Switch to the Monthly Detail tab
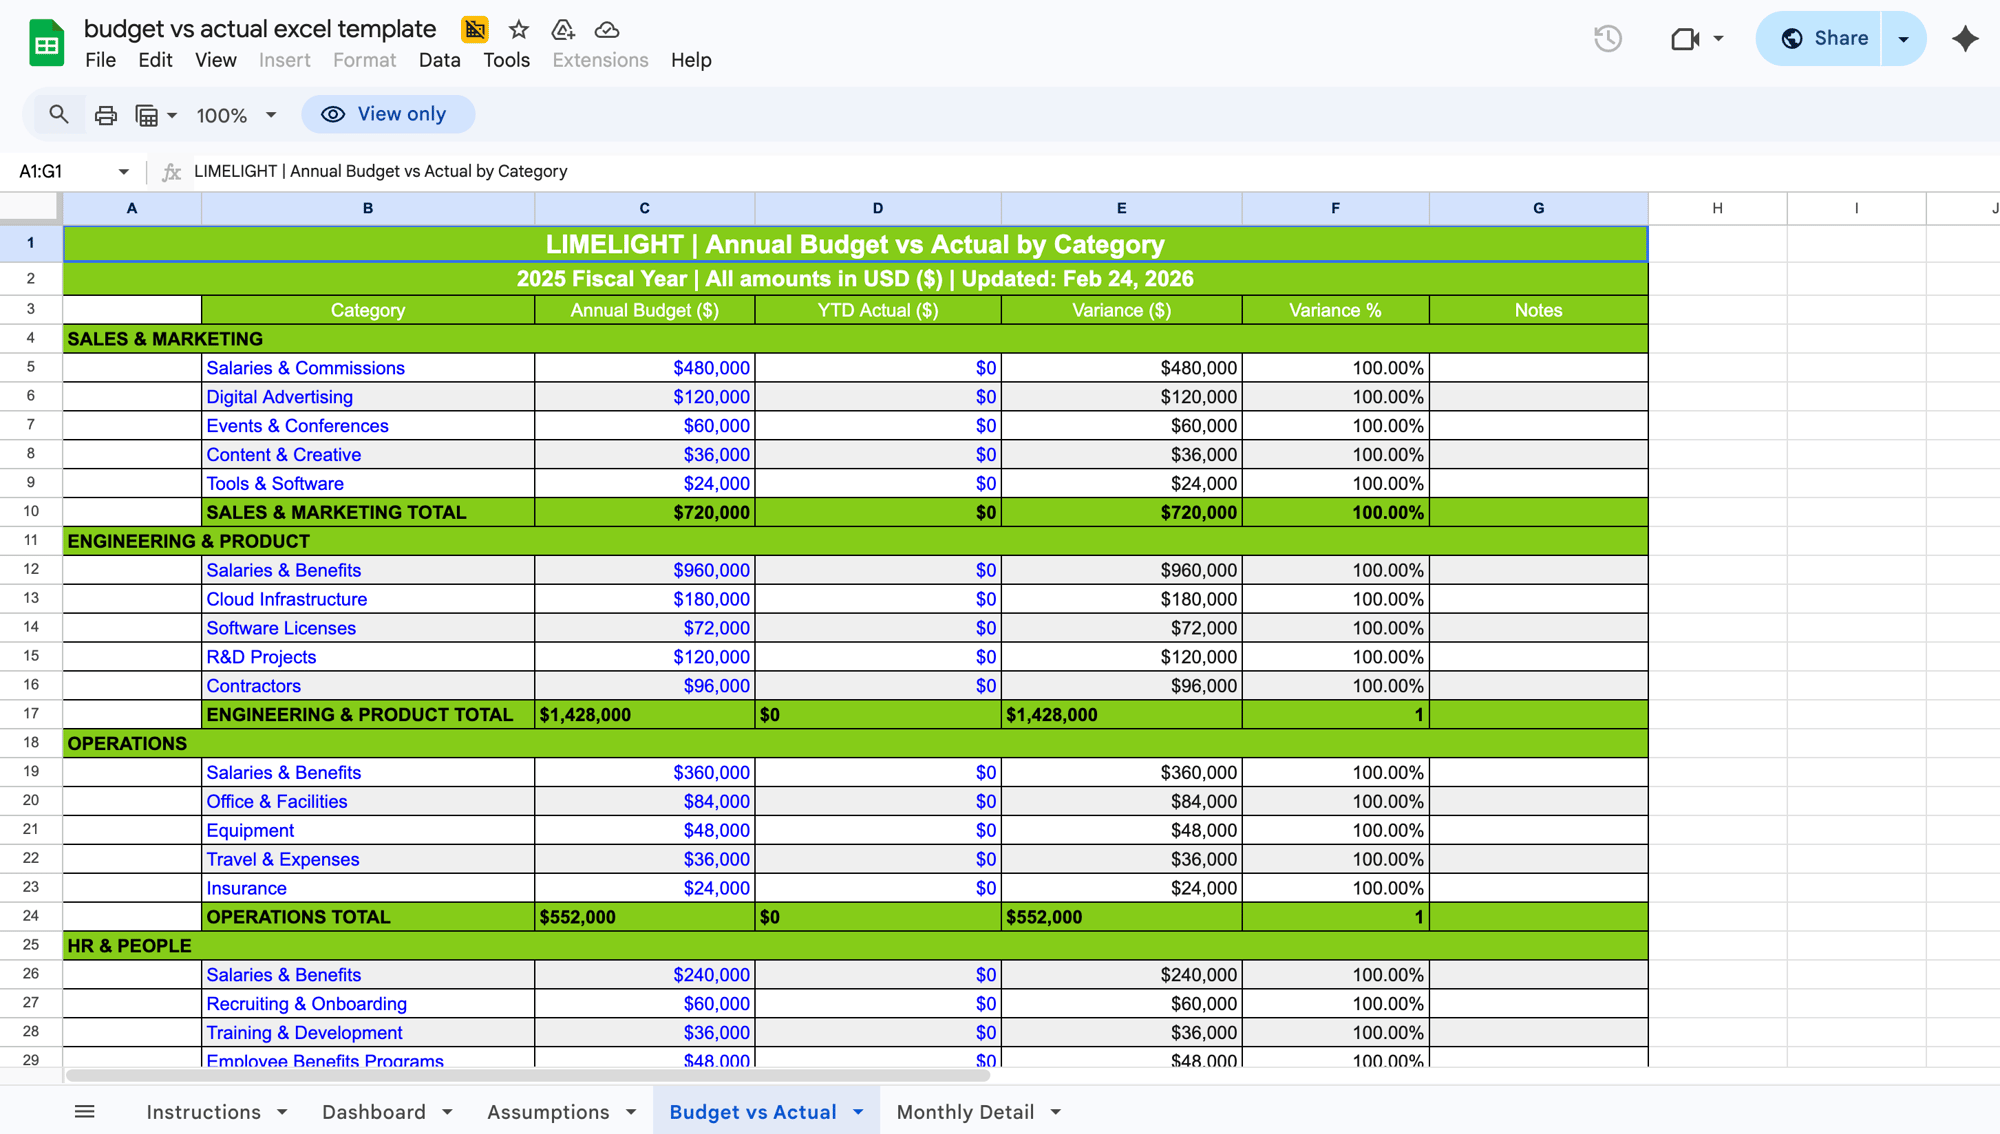This screenshot has width=2000, height=1134. pos(963,1111)
